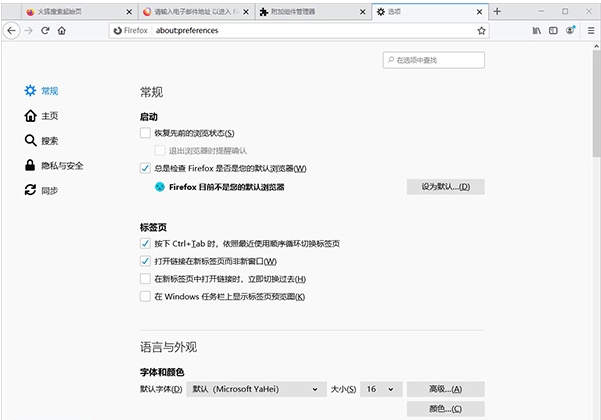Reload the current page
Screen dimensions: 601x420
pos(45,30)
